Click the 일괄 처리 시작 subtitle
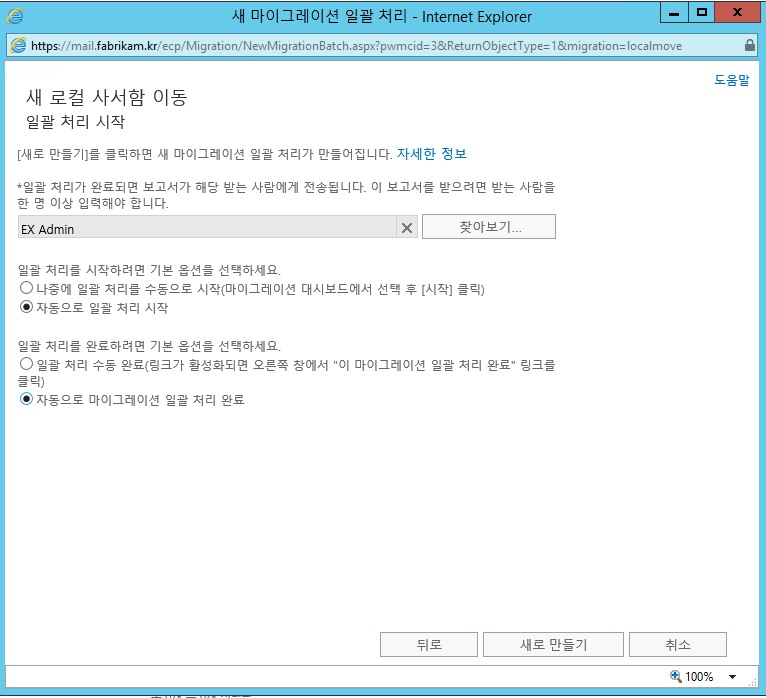766x698 pixels. coord(75,122)
